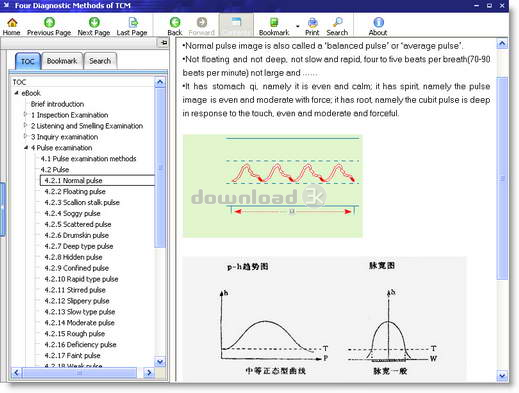Click the content pane scroll-down arrow
Screen dimensions: 519x393
tap(502, 376)
